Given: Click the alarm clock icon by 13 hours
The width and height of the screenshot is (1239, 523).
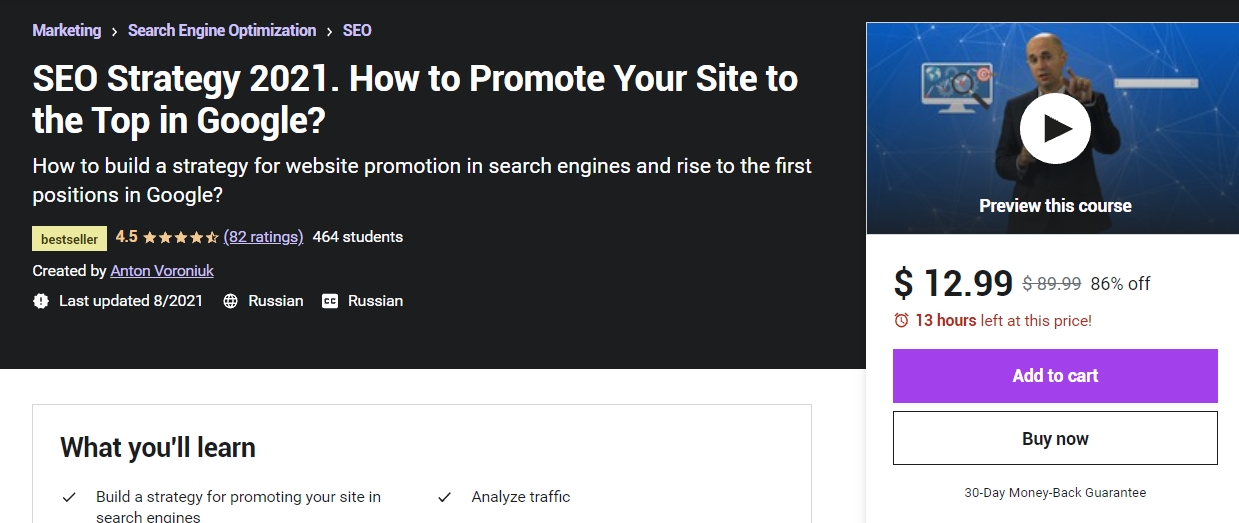Looking at the screenshot, I should click(901, 321).
